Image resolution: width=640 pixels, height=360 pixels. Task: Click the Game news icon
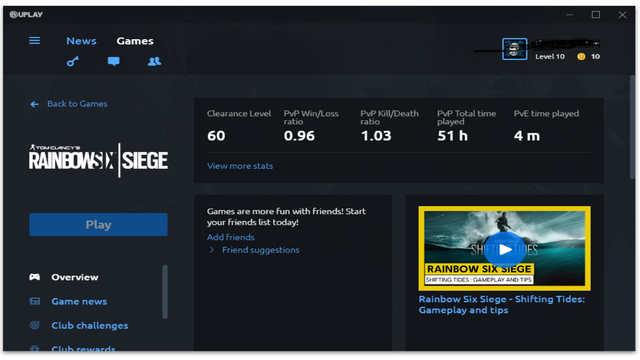pyautogui.click(x=35, y=301)
